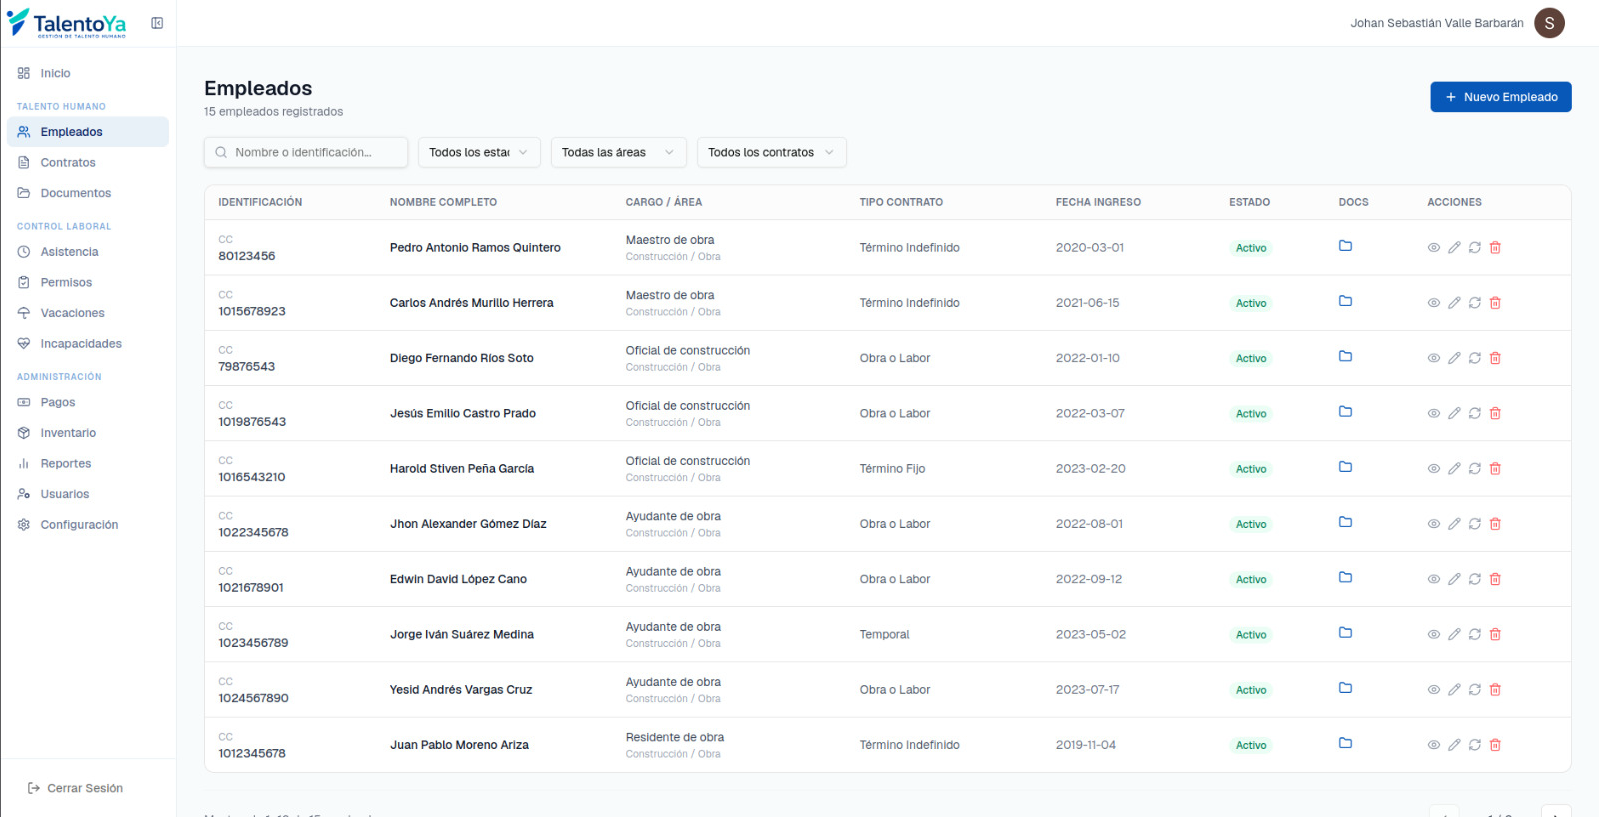
Task: Collapse the sidebar with the panel icon
Action: (157, 23)
